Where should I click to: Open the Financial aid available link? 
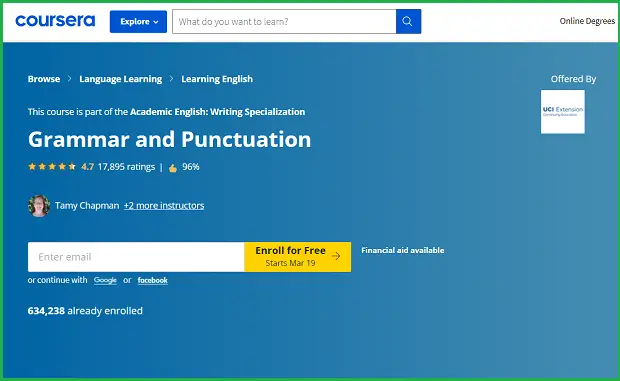pos(403,250)
